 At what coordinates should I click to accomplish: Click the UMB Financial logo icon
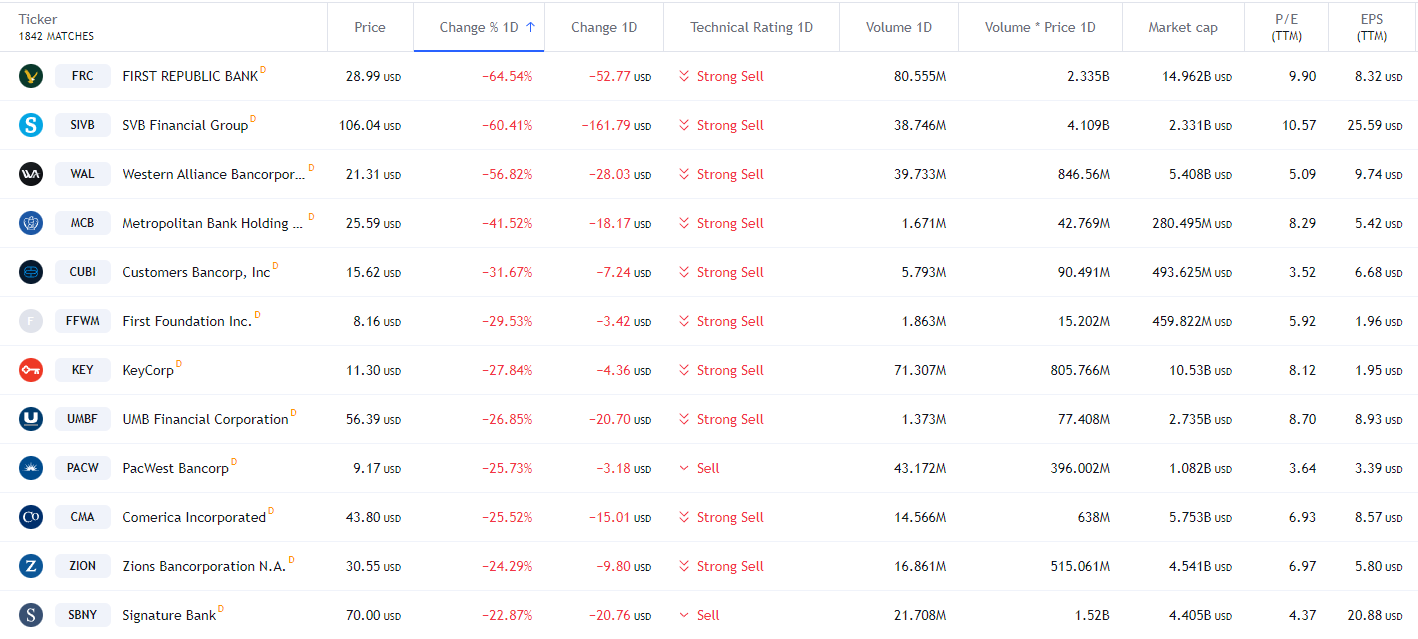pyautogui.click(x=31, y=419)
